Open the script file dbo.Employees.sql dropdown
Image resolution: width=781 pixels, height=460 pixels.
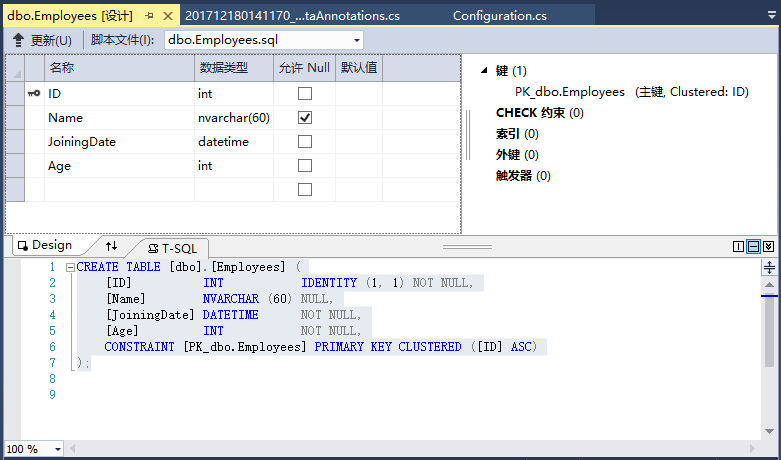point(357,40)
